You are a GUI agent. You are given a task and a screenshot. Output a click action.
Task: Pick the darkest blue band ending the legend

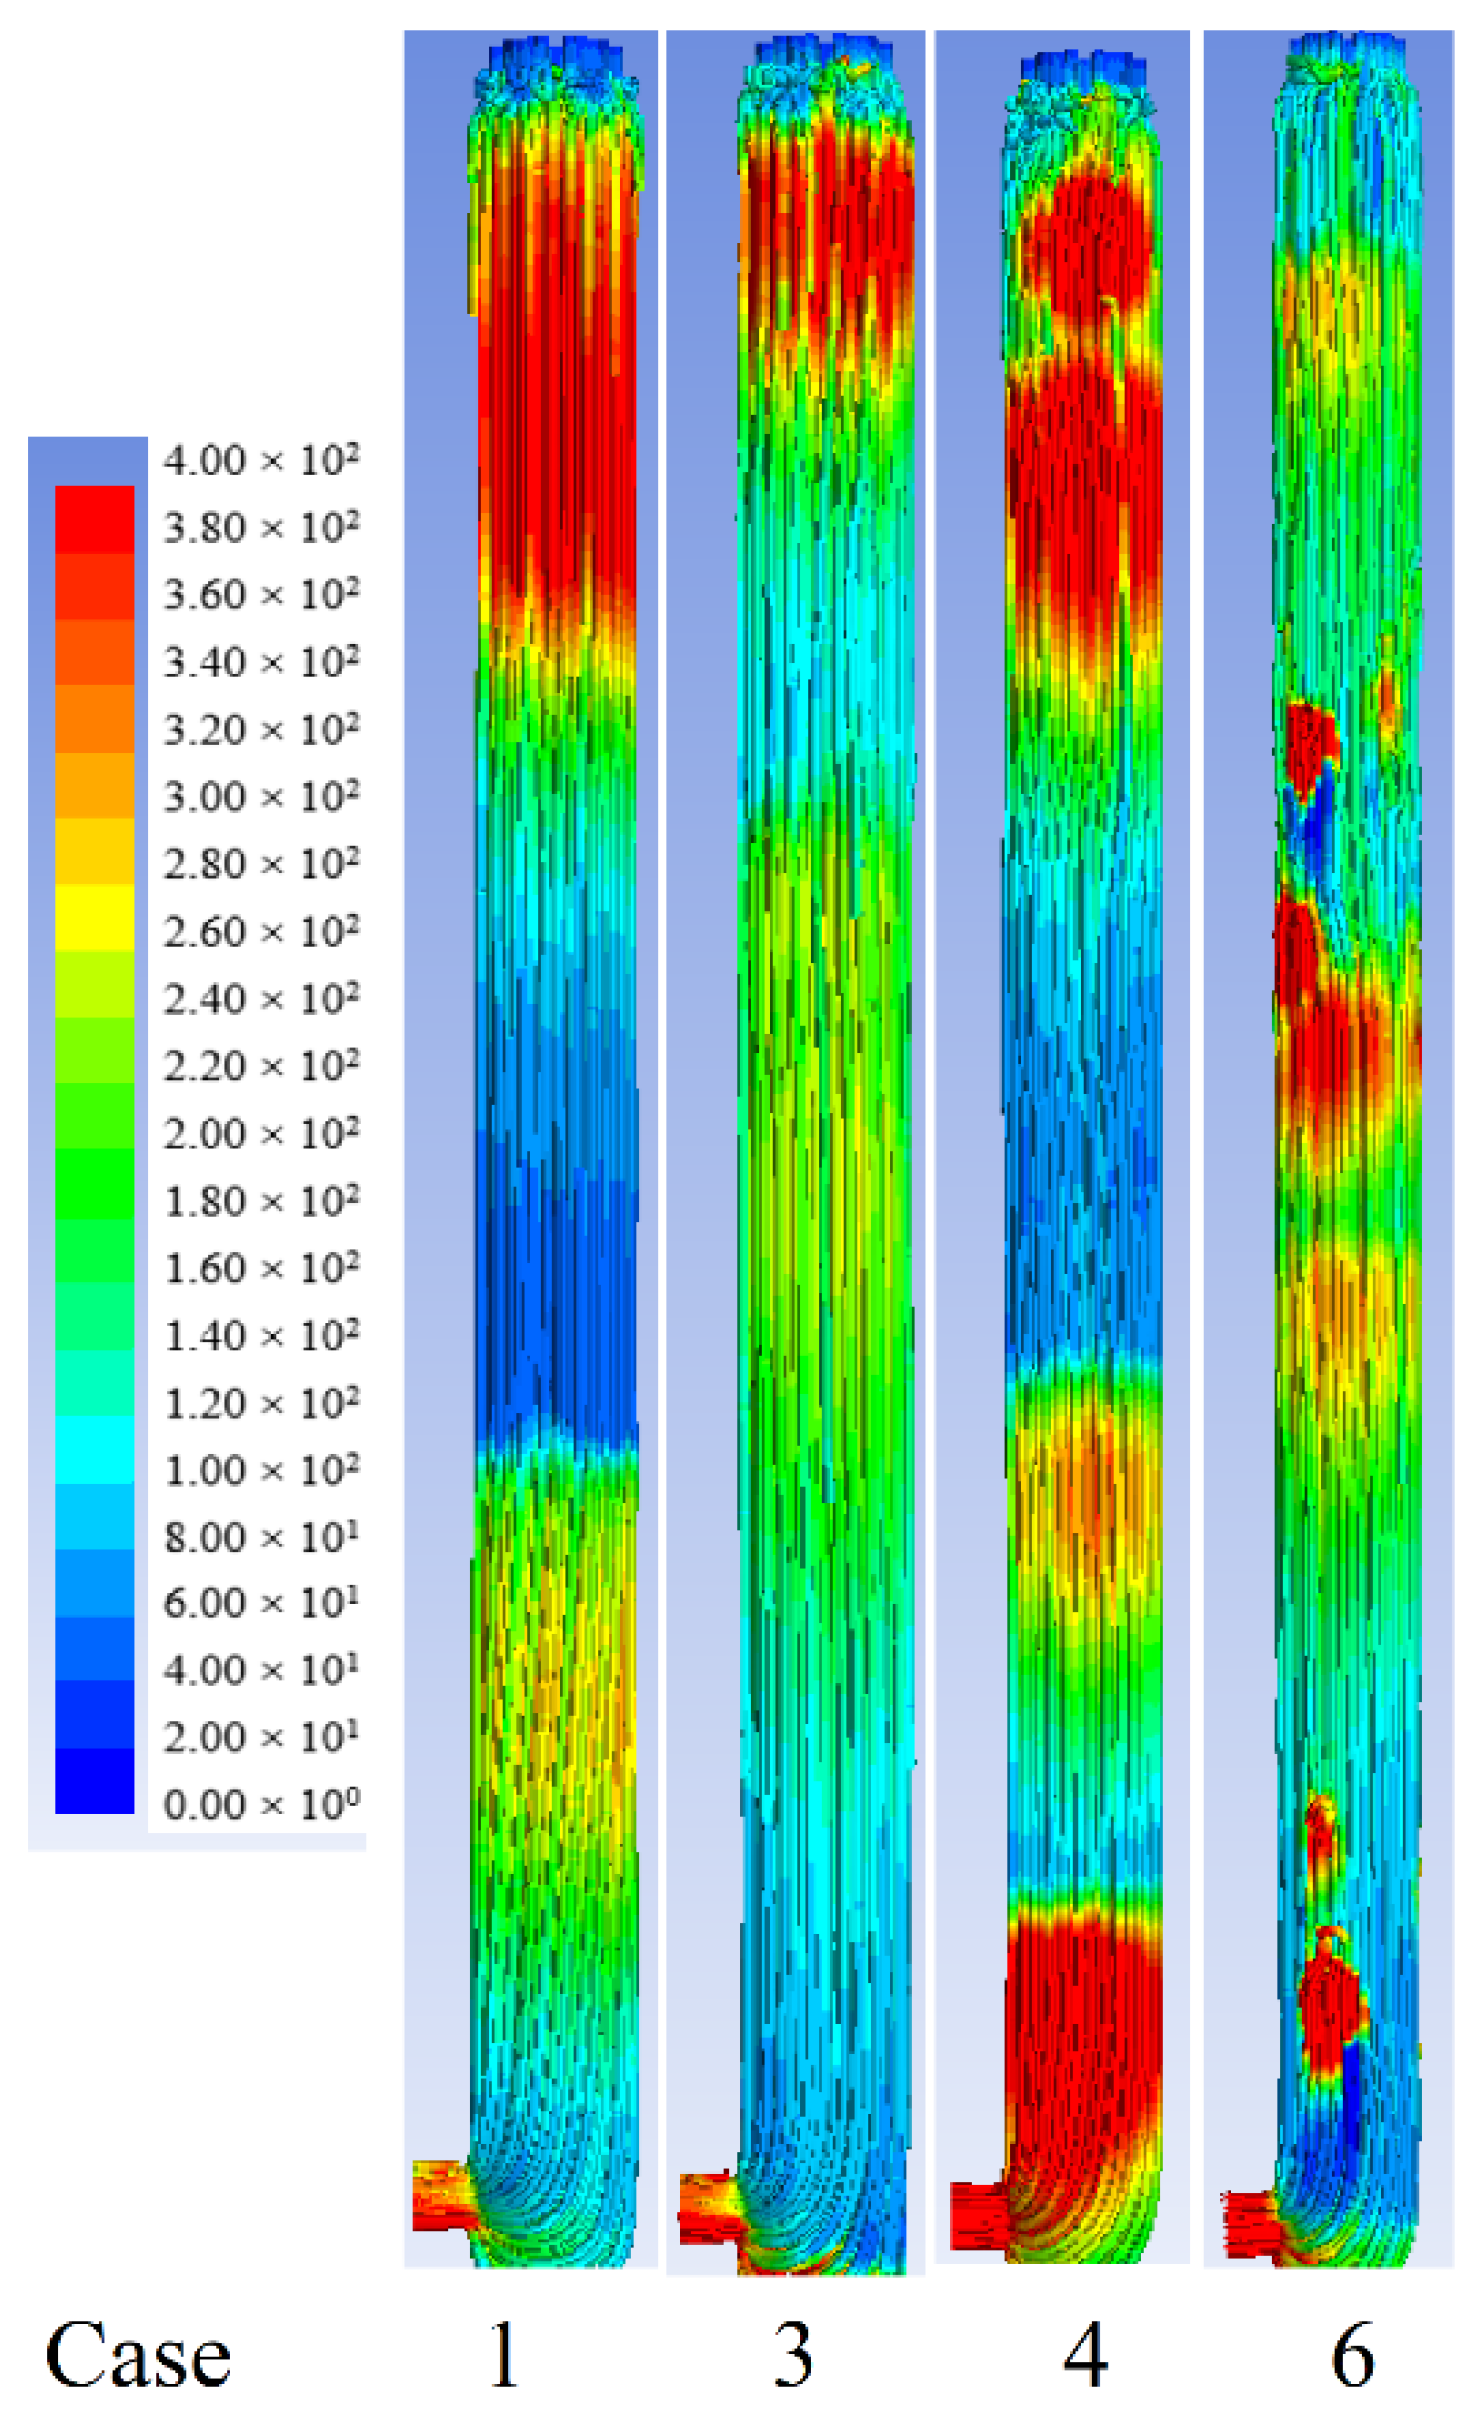[94, 1781]
